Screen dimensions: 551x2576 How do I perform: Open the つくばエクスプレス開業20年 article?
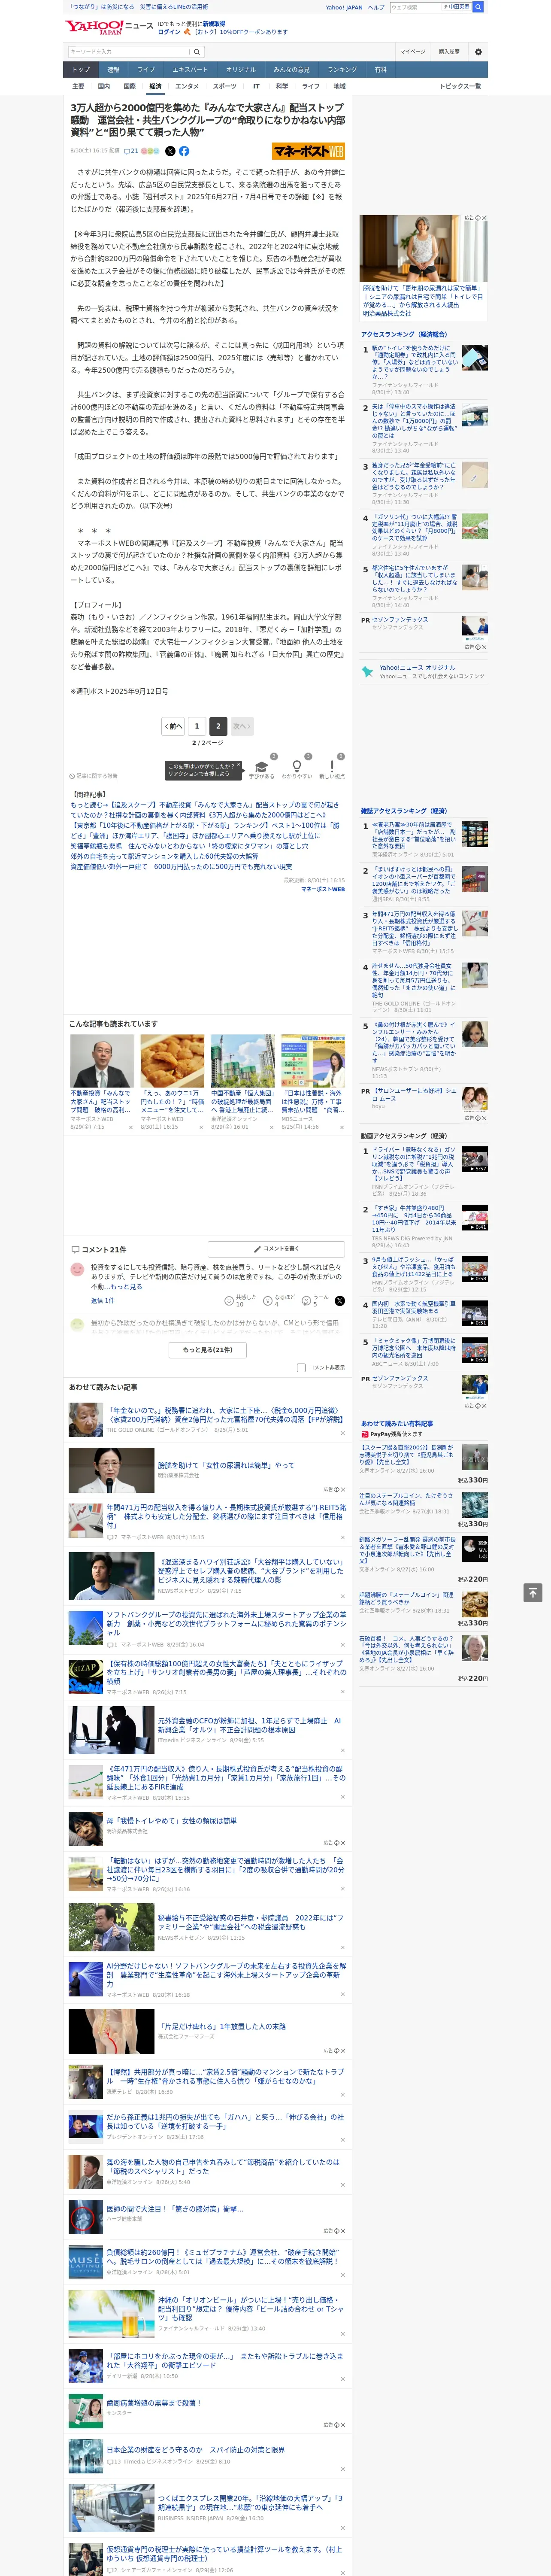tap(251, 2503)
